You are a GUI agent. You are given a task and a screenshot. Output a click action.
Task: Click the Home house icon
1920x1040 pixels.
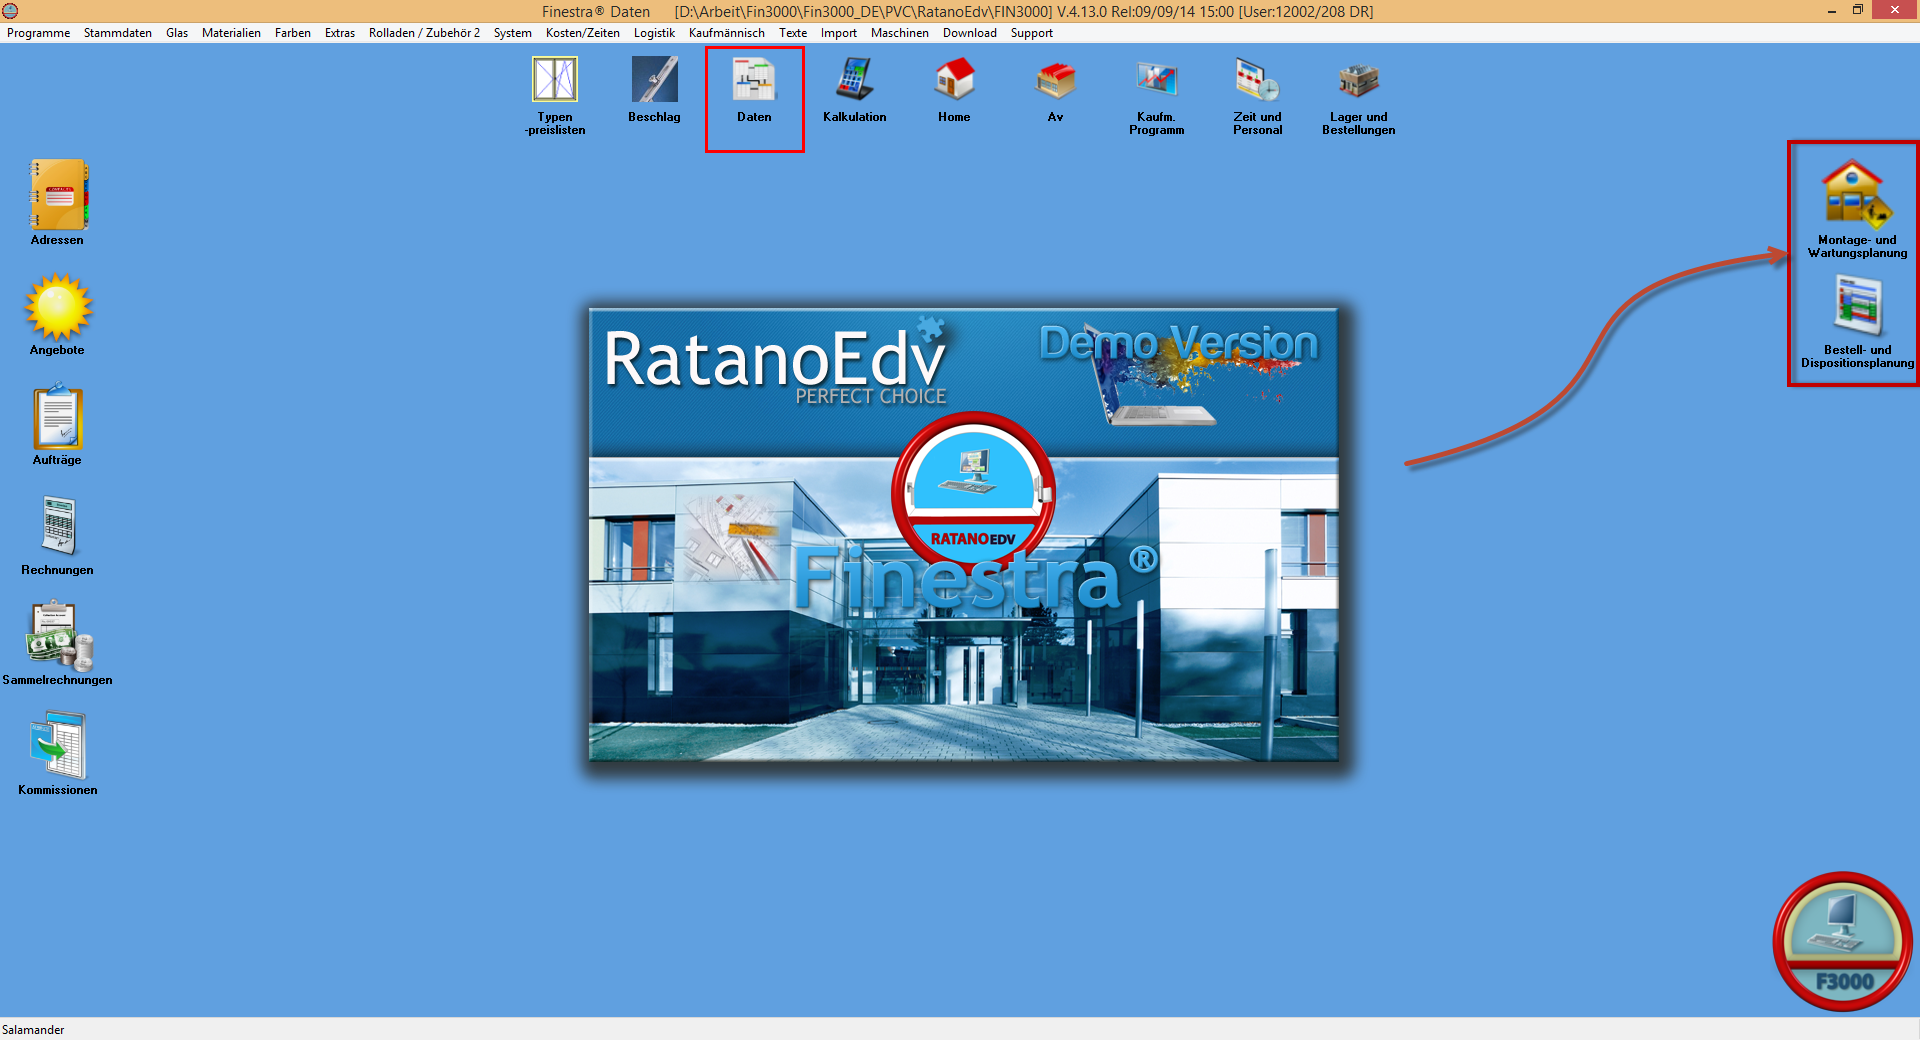pyautogui.click(x=954, y=80)
